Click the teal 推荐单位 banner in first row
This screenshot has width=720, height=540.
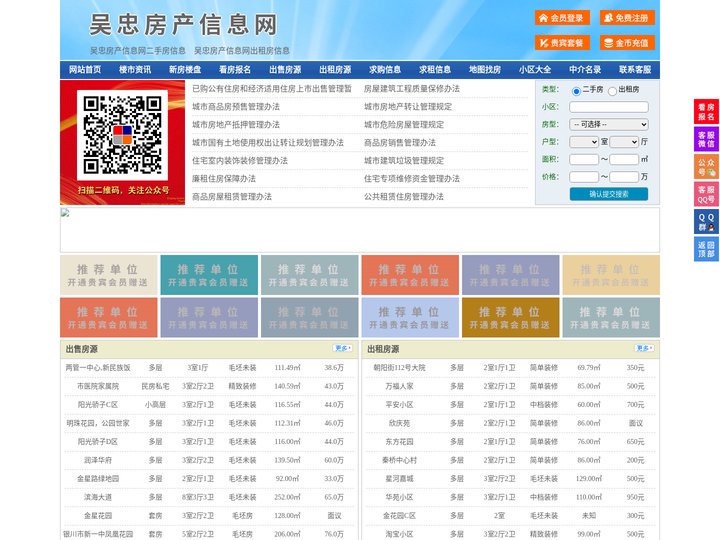coord(209,275)
